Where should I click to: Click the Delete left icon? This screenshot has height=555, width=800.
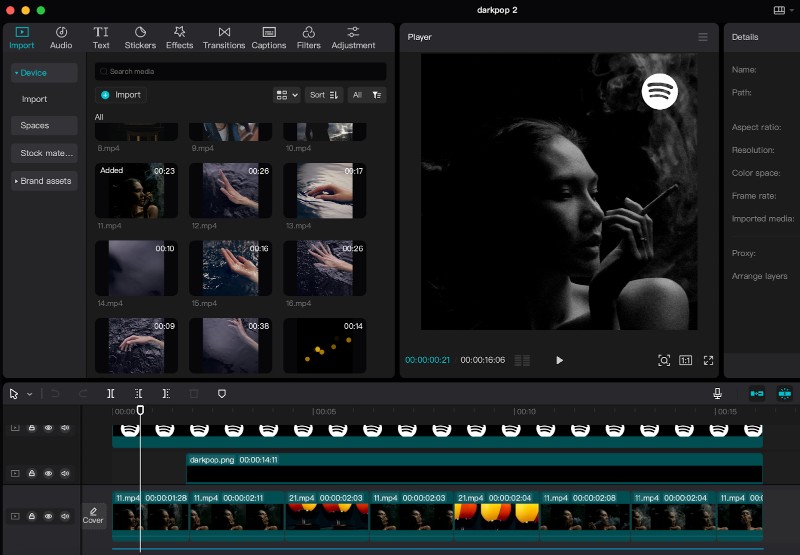[138, 394]
